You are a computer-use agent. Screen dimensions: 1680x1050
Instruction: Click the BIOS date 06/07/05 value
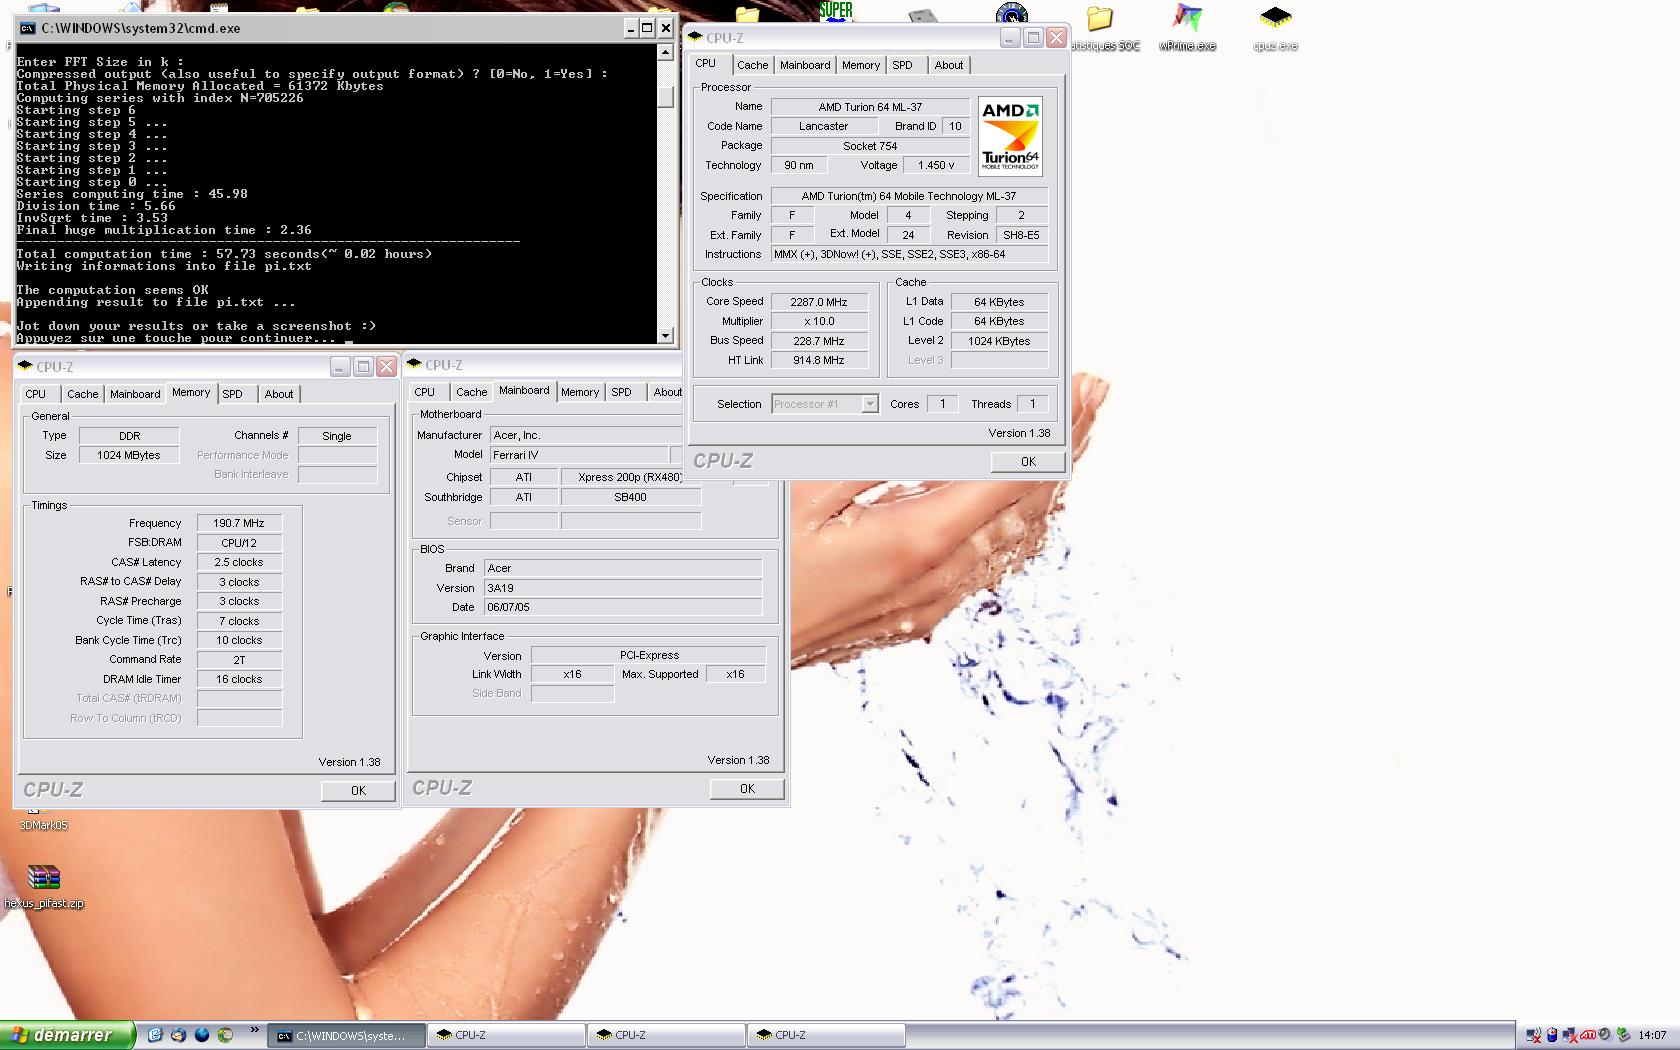(622, 607)
